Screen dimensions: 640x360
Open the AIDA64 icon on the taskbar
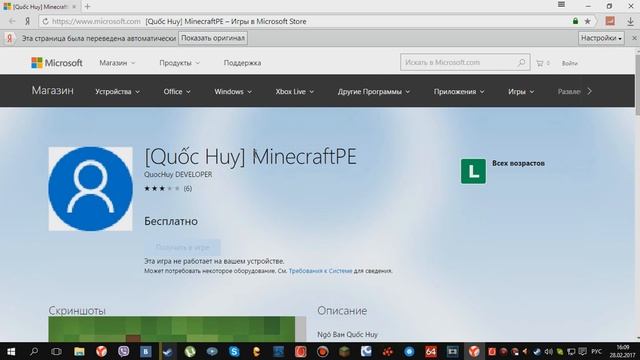[x=431, y=351]
